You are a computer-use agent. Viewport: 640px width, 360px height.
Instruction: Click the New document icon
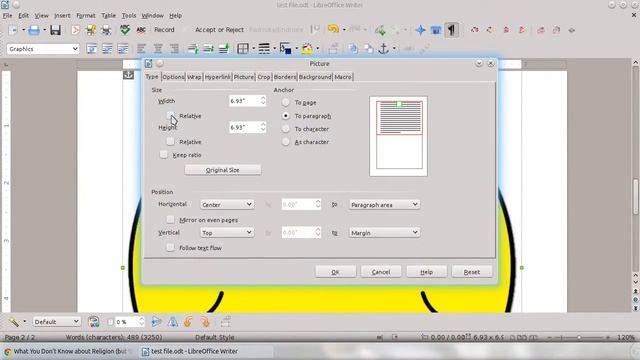(13, 30)
